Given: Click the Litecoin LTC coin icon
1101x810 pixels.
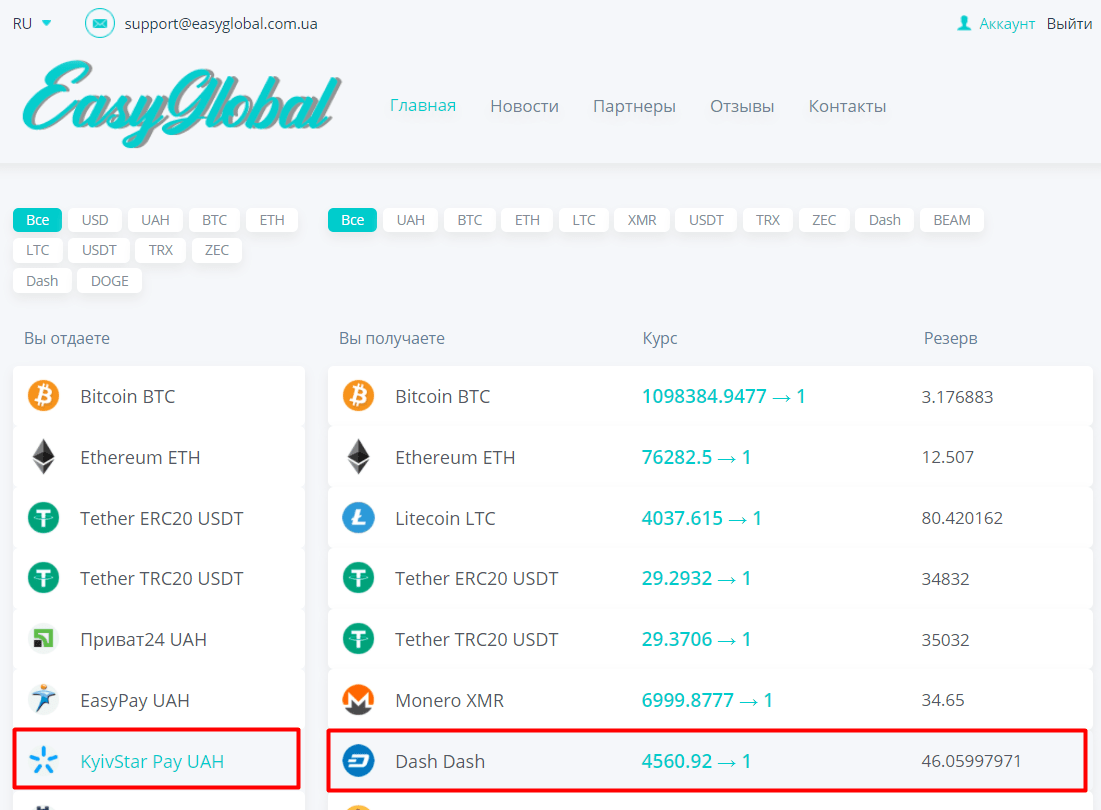Looking at the screenshot, I should click(358, 518).
